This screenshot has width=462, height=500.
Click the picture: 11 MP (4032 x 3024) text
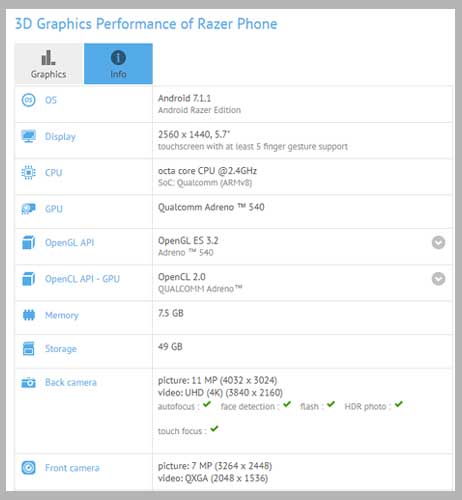point(217,380)
